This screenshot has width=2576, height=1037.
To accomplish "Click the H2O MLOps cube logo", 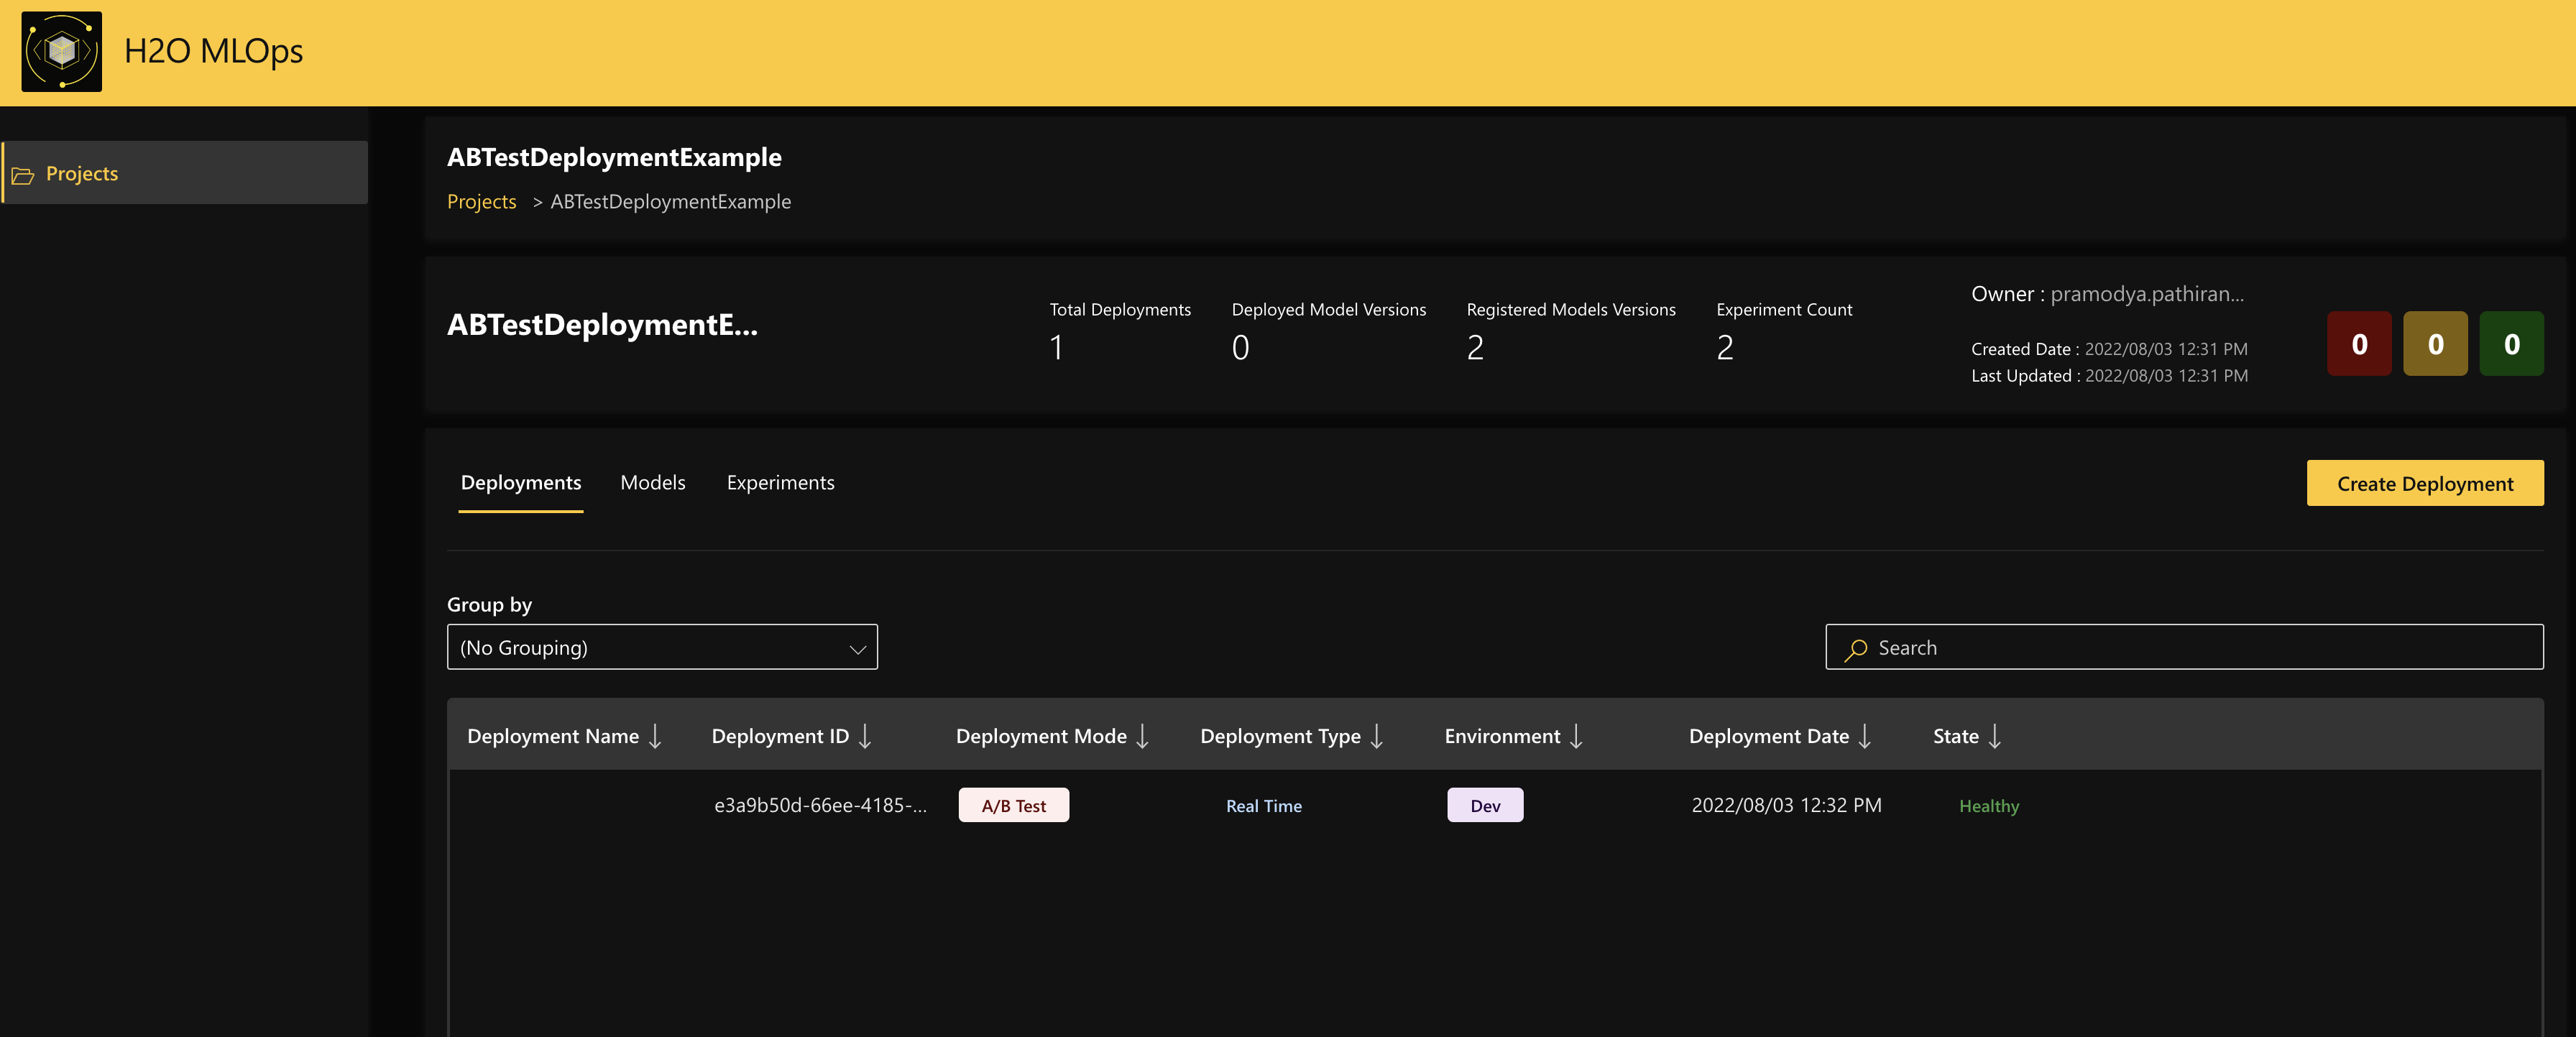I will click(62, 52).
